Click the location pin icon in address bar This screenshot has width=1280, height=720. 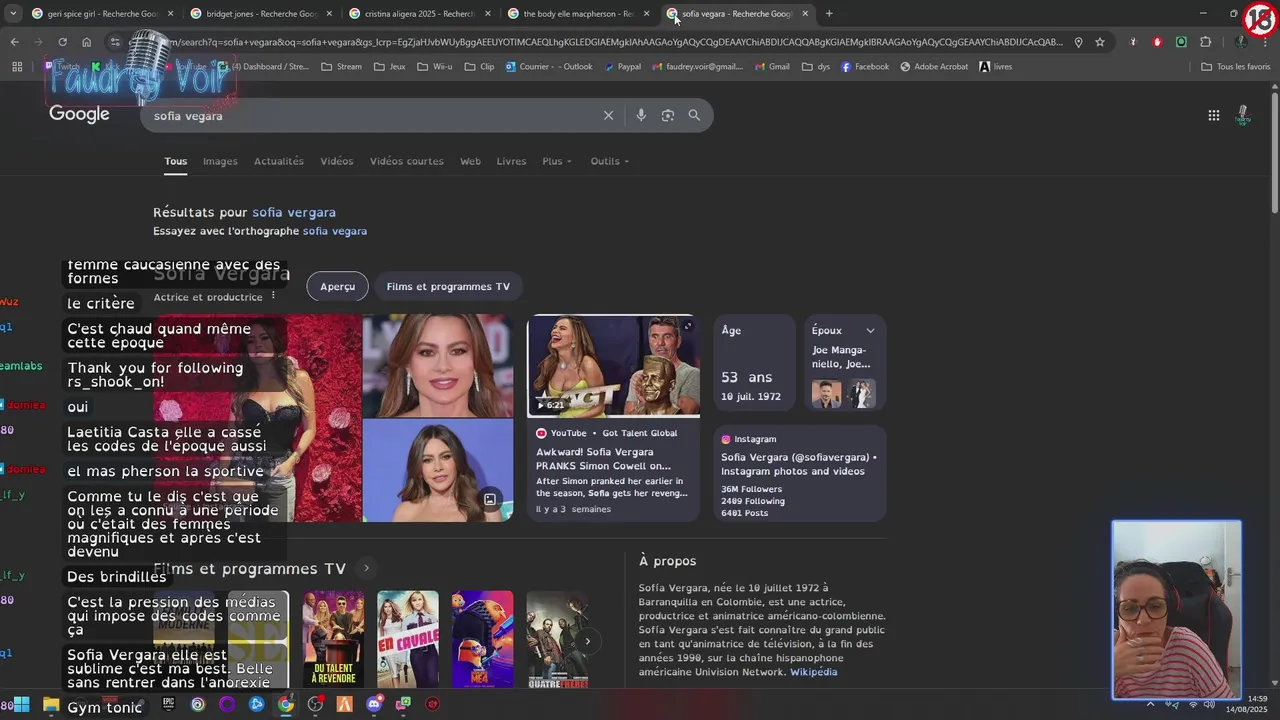tap(1078, 42)
